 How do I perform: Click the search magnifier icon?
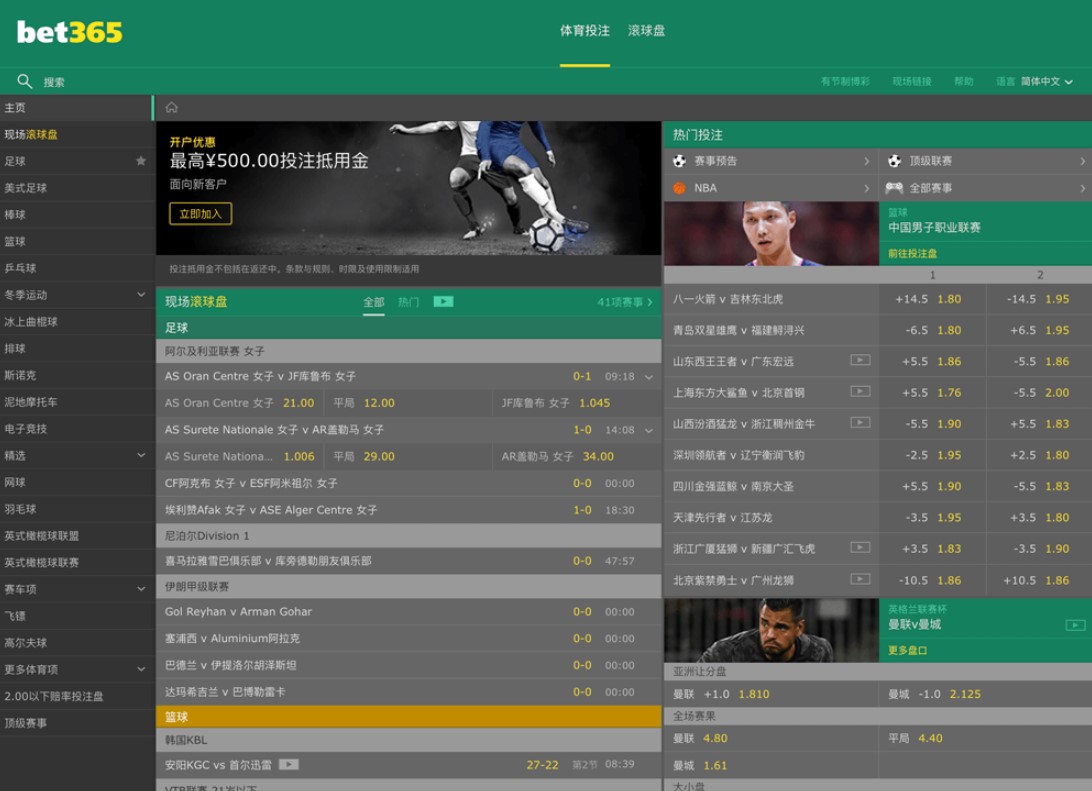24,81
